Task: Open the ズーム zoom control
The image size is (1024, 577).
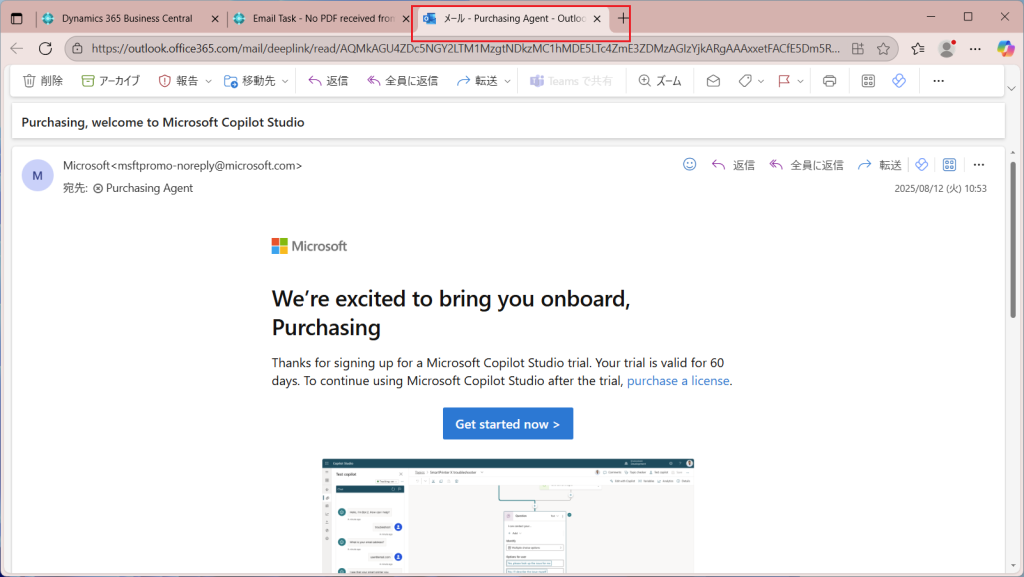Action: pos(660,81)
